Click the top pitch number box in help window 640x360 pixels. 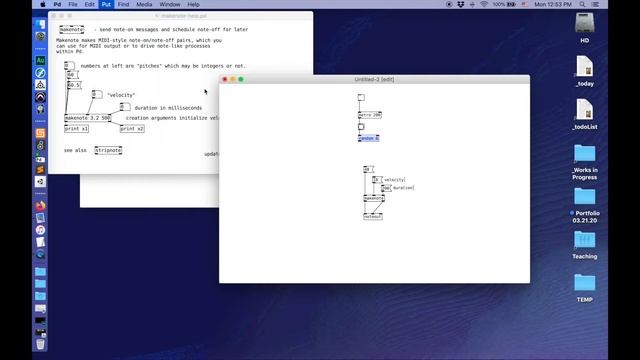(x=69, y=66)
